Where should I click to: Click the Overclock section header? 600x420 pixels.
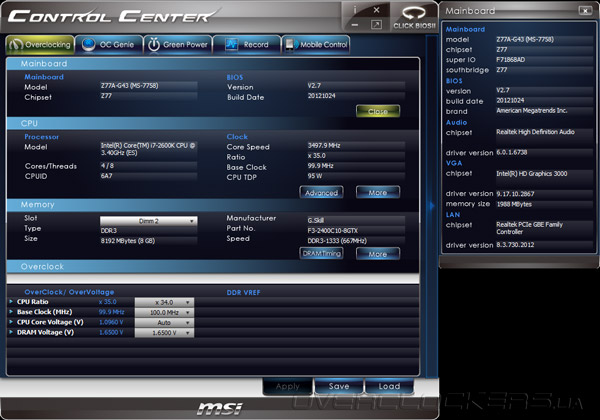click(x=213, y=267)
